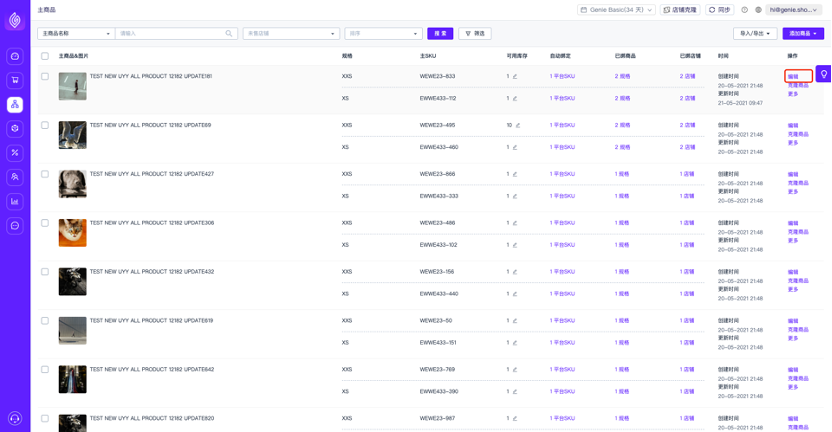Image resolution: width=832 pixels, height=432 pixels.
Task: Click product name TEST NEW UYY UPDATE619
Action: (x=151, y=321)
